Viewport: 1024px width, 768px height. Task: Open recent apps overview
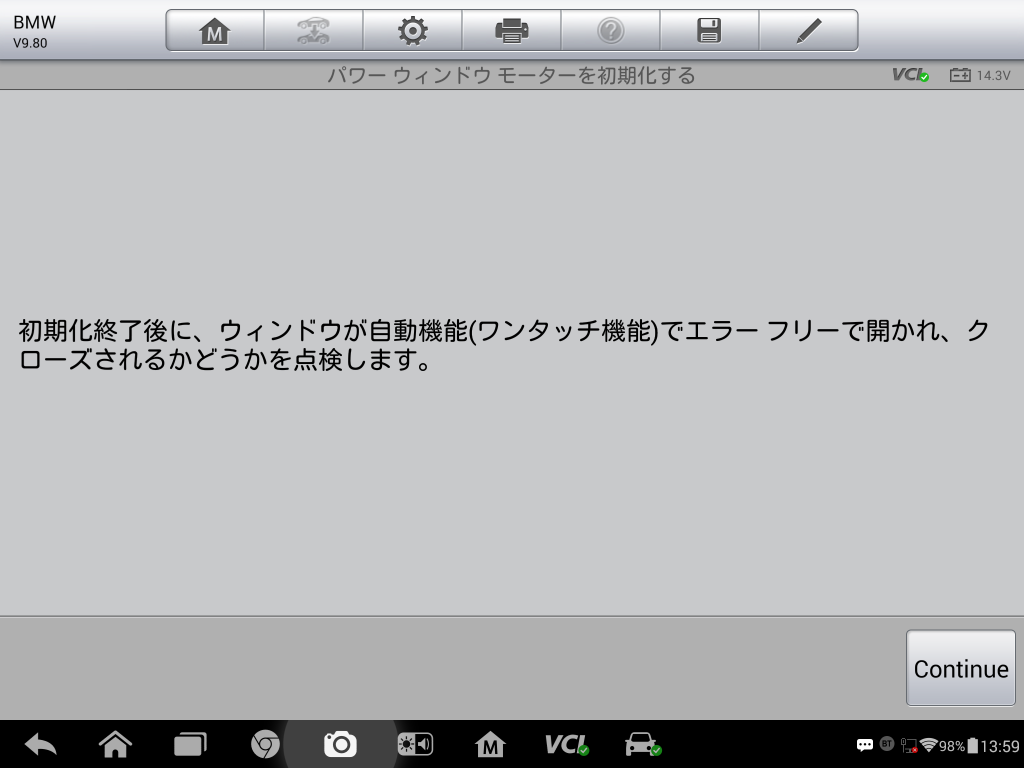coord(190,744)
